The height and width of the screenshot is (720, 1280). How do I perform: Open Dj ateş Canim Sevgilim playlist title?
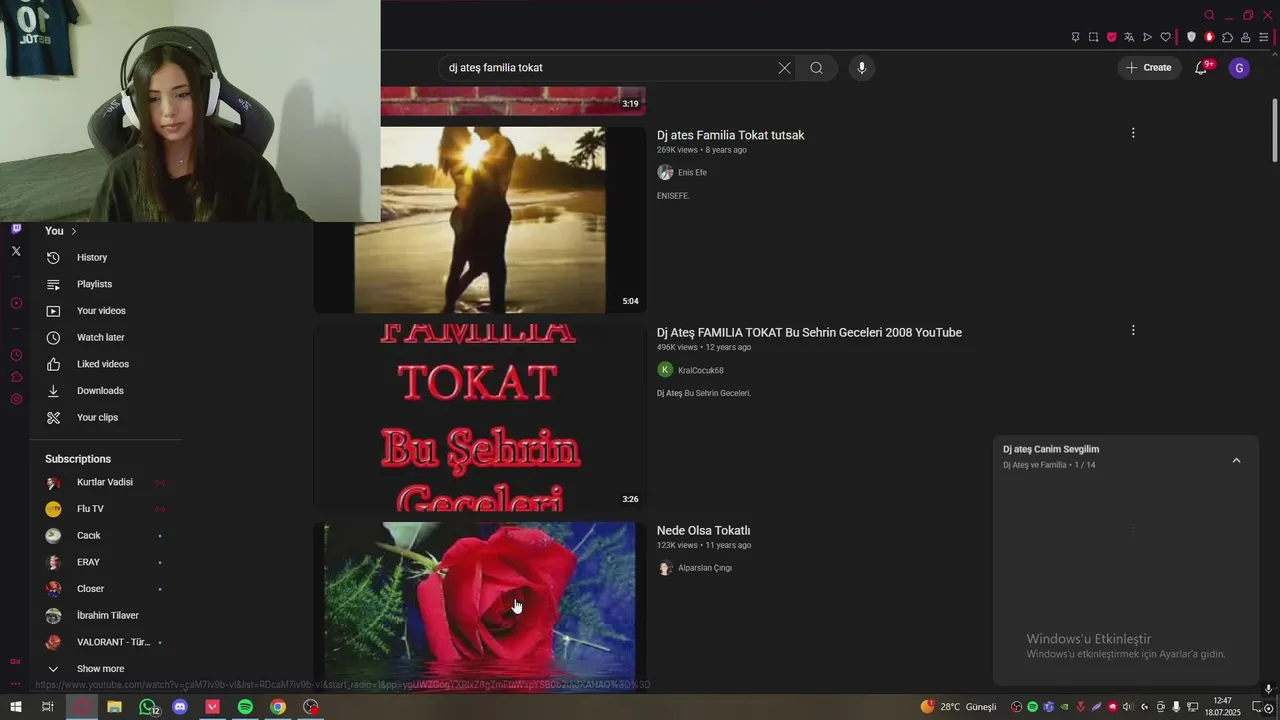point(1051,449)
